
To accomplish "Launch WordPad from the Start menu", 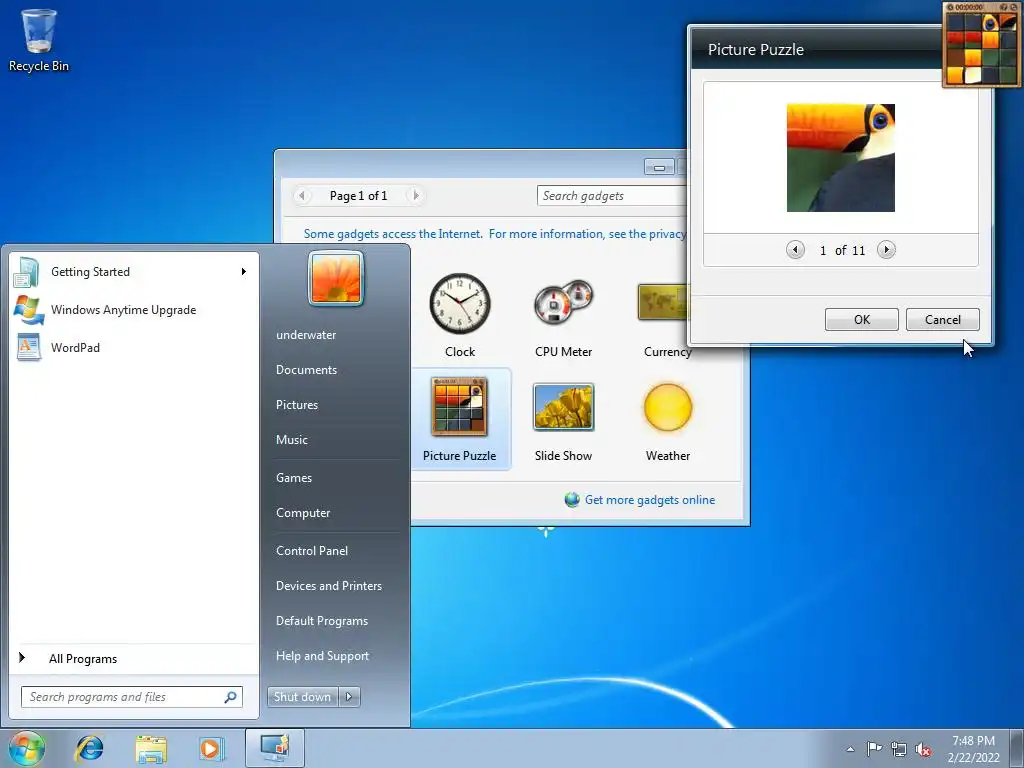I will [135, 347].
